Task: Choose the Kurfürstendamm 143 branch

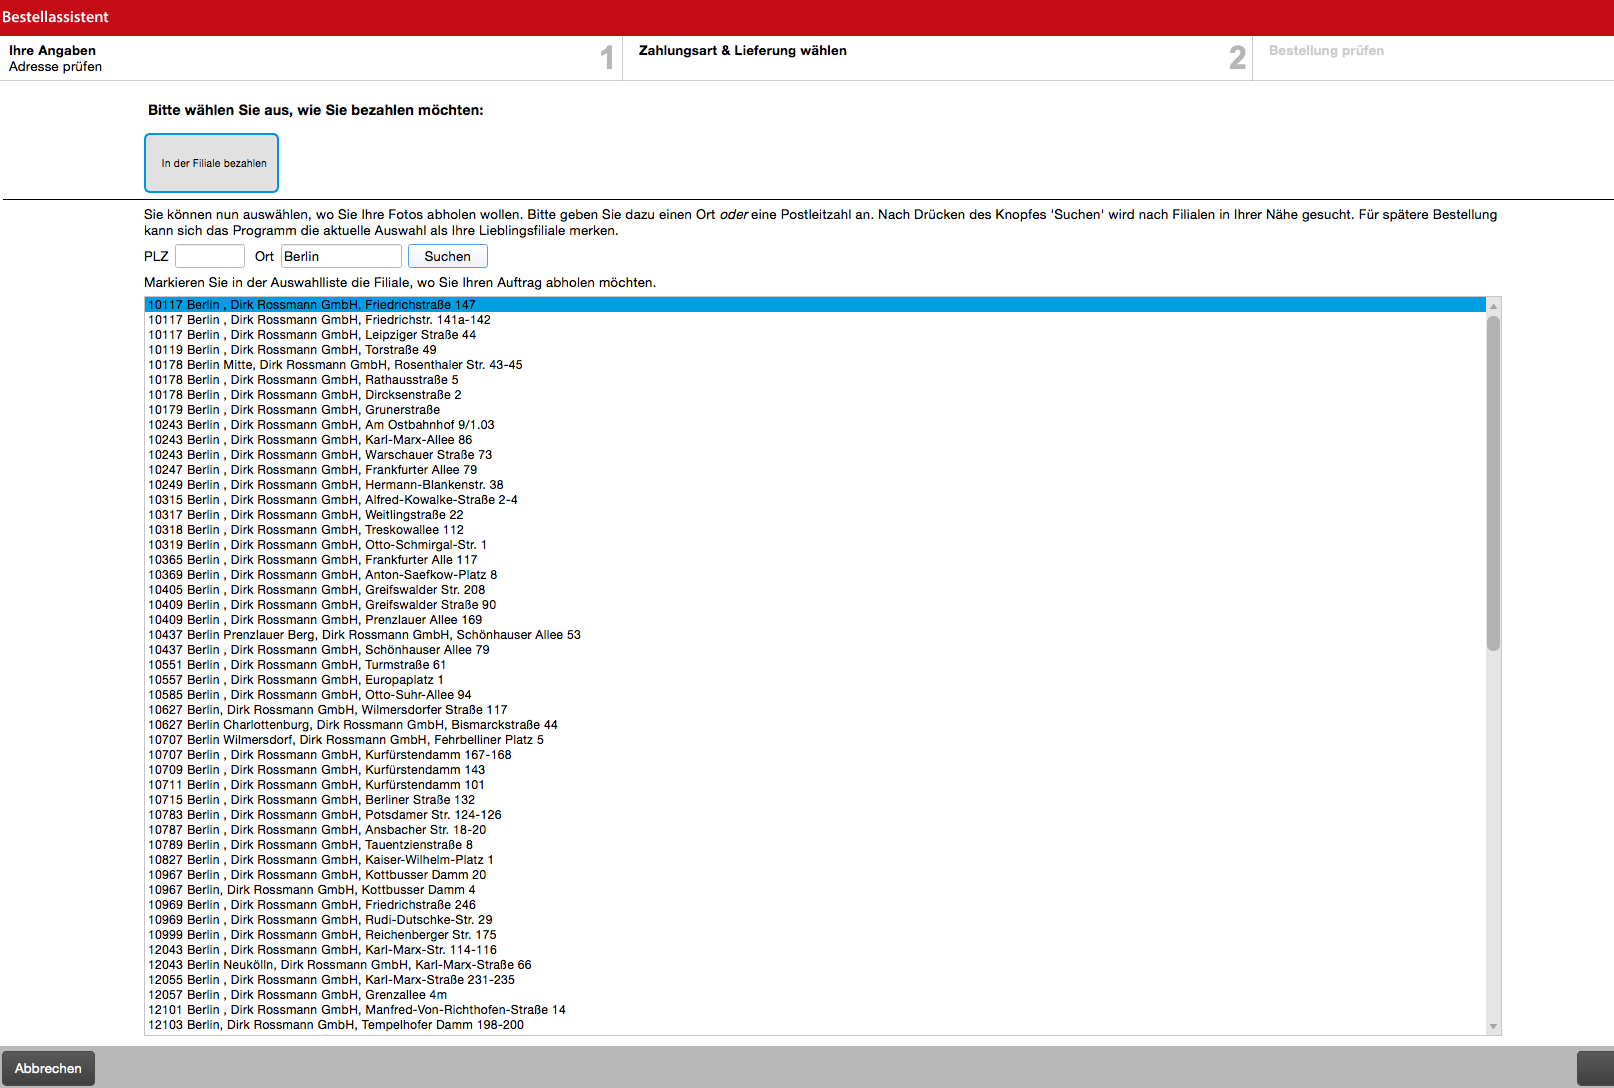Action: click(x=815, y=770)
